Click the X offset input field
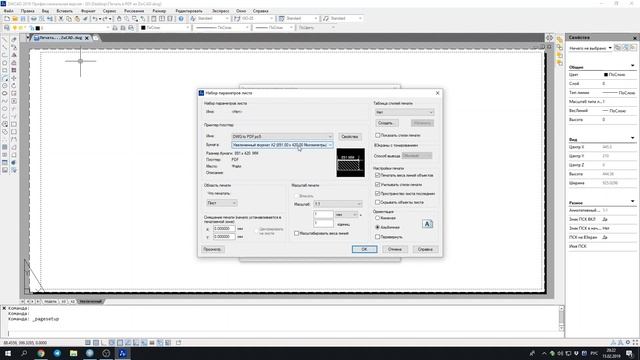This screenshot has width=640, height=360. click(x=224, y=229)
